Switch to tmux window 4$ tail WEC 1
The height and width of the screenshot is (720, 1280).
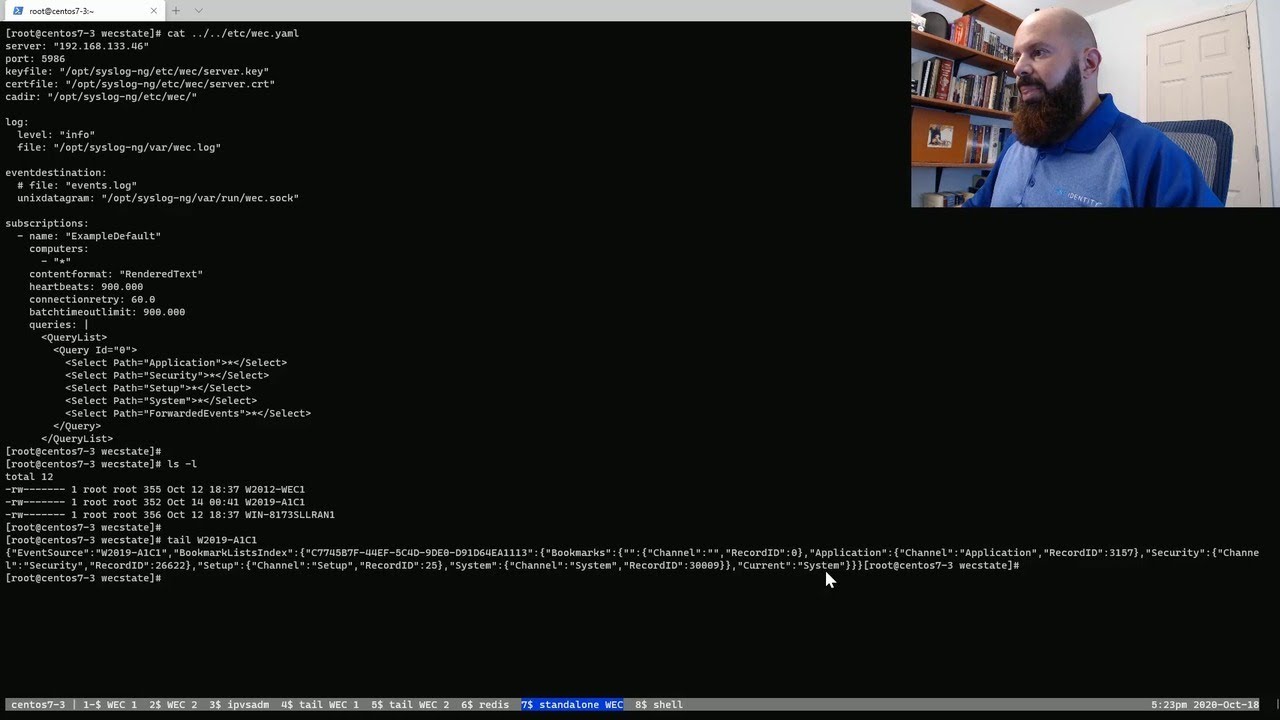[x=320, y=705]
